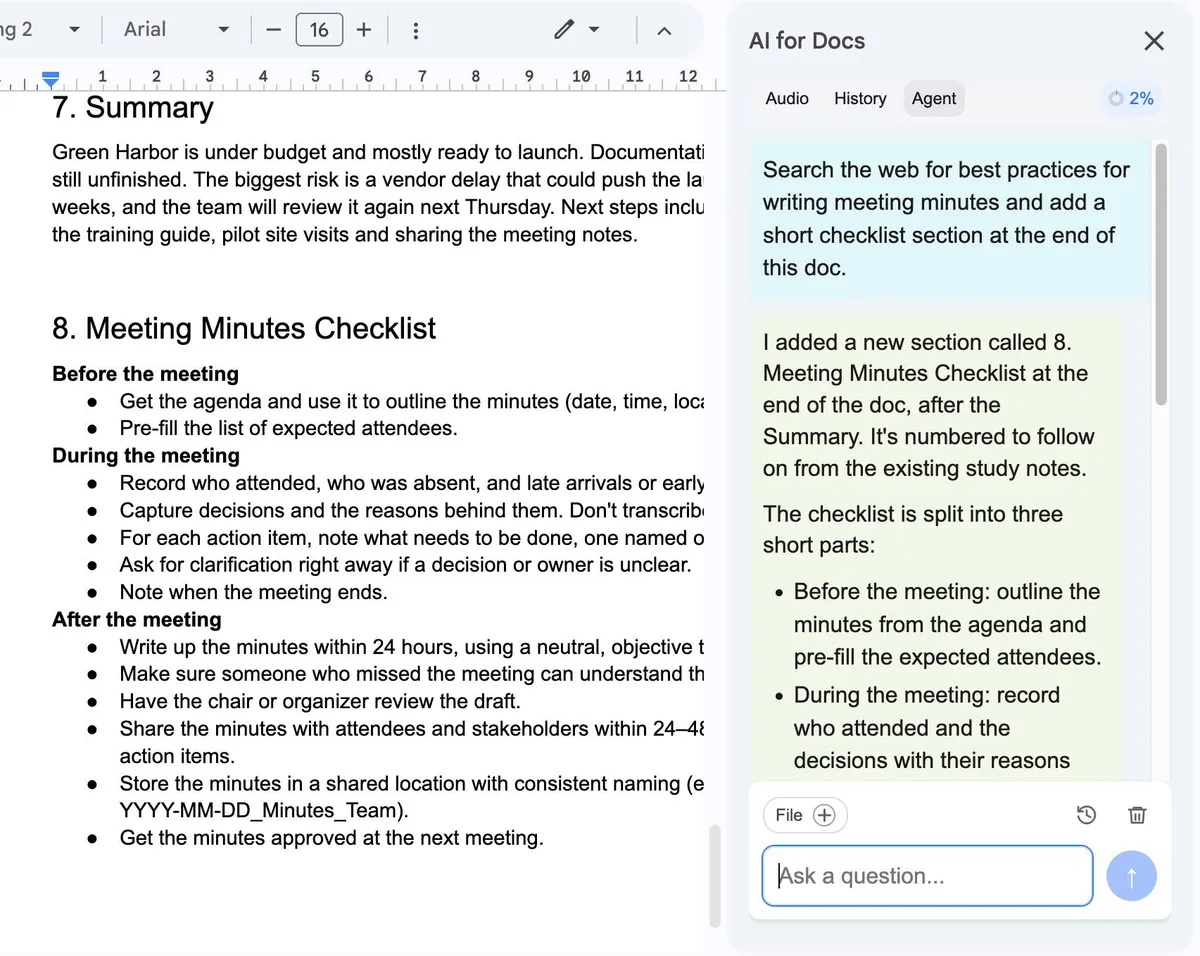This screenshot has height=956, width=1200.
Task: Click 'Write up the minutes within 24 hours' bullet
Action: pyautogui.click(x=412, y=647)
